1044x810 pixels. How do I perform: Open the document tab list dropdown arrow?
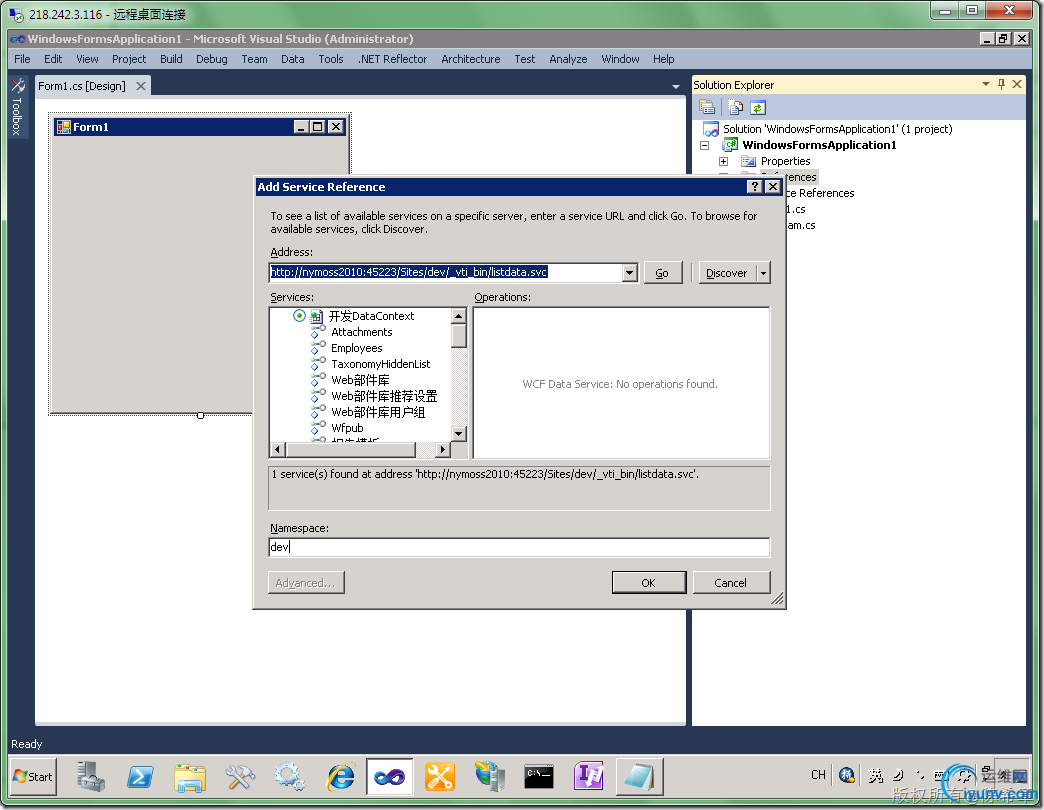[676, 87]
